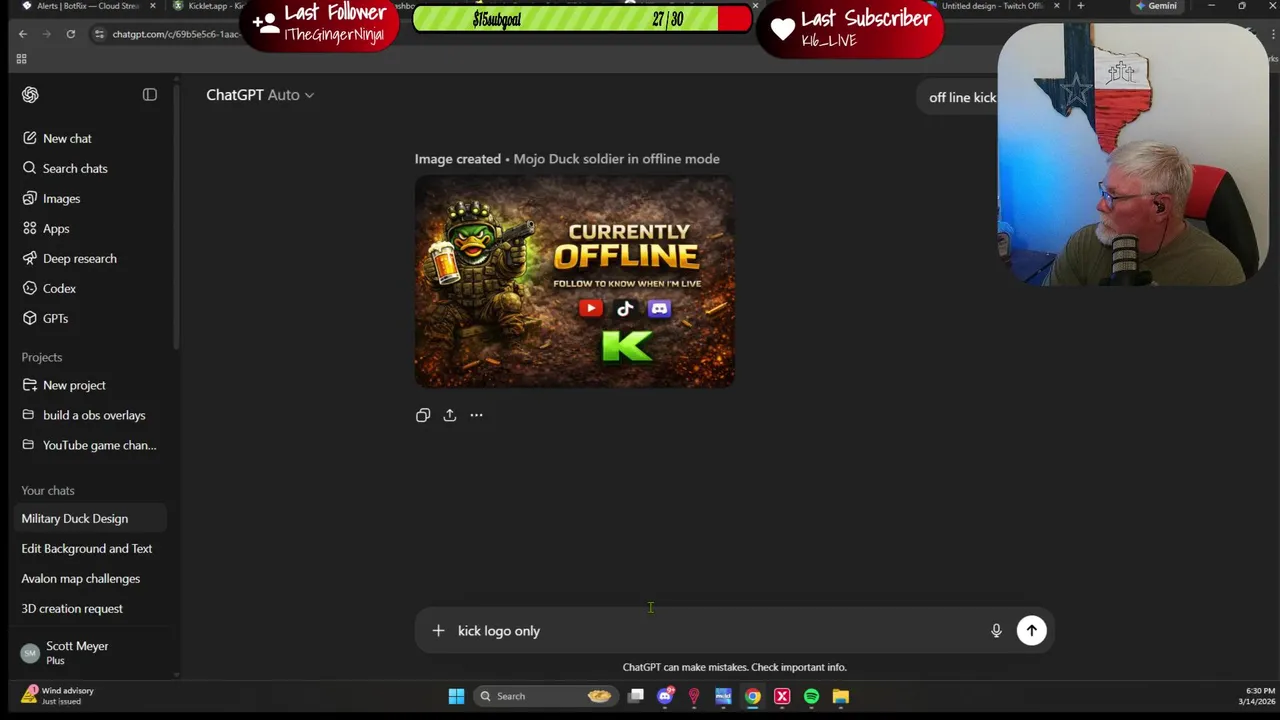Click the New chat pencil icon
This screenshot has width=1280, height=720.
(x=28, y=138)
